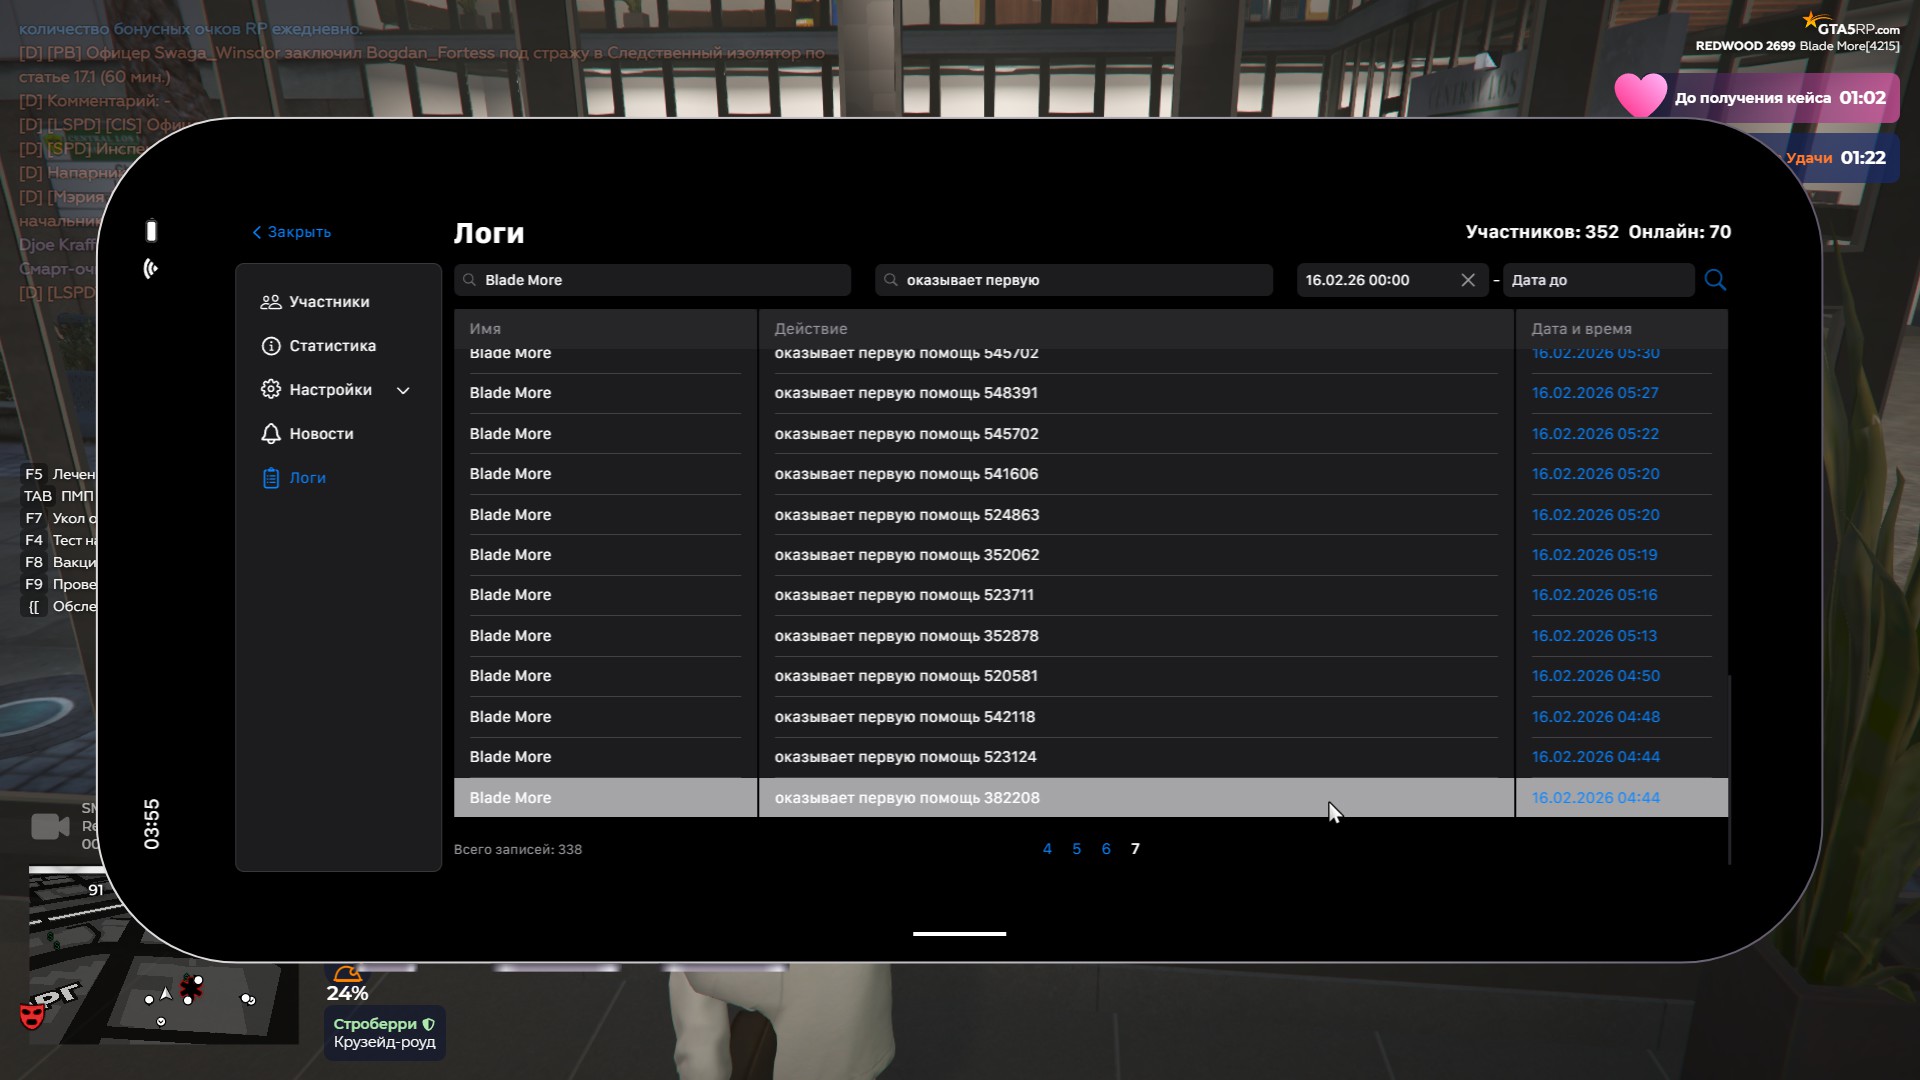Clear the start date with the X icon
Viewport: 1920px width, 1080px height.
click(x=1468, y=280)
